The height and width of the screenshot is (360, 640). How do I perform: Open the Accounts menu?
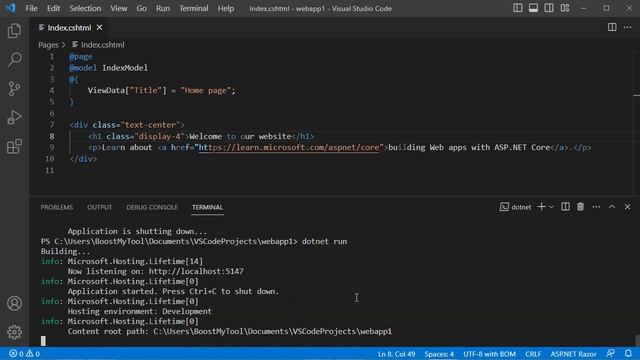point(14,303)
